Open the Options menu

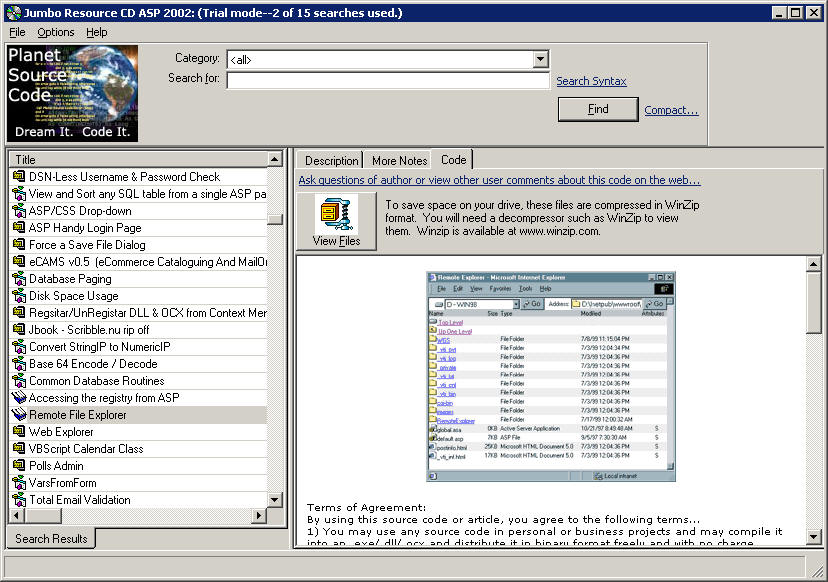[x=55, y=32]
